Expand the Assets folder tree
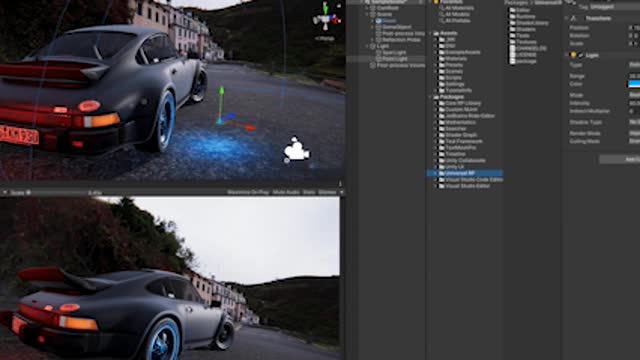The height and width of the screenshot is (360, 640). (x=430, y=33)
